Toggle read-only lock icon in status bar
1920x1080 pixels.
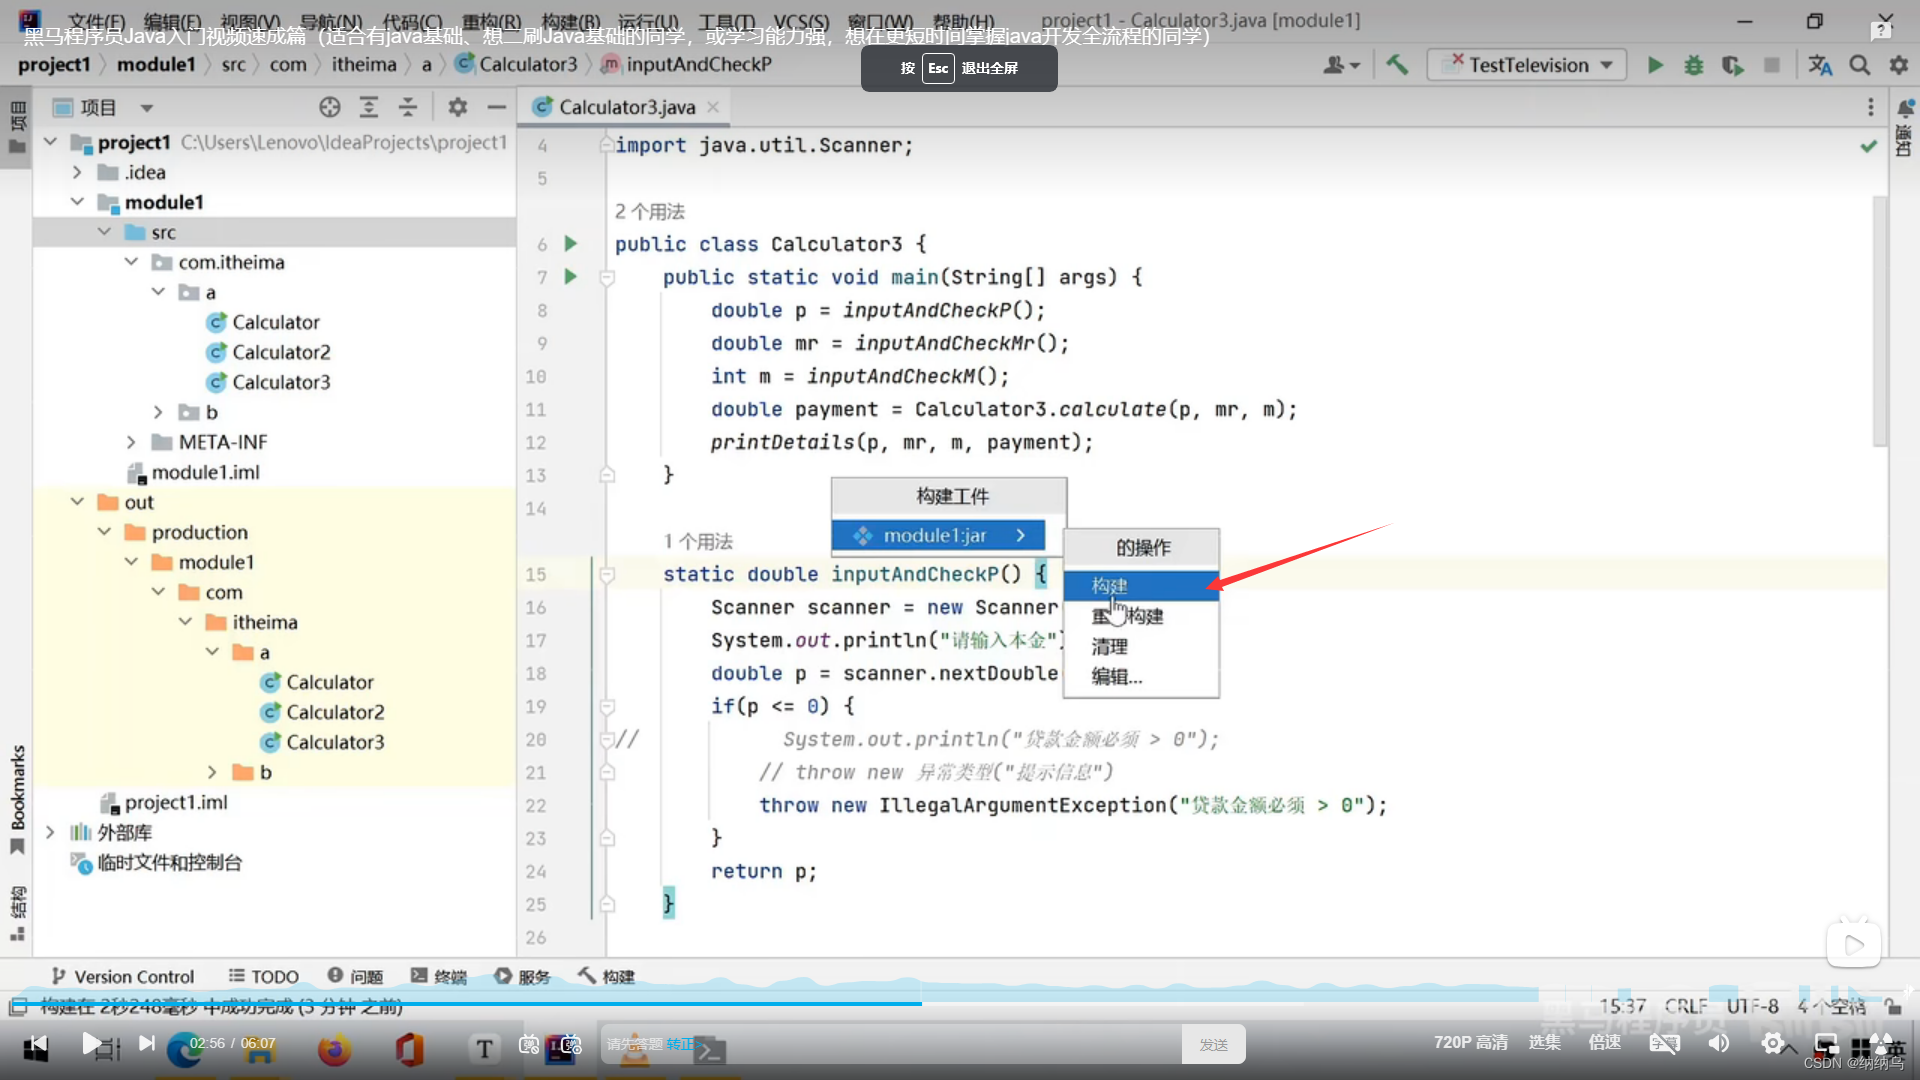1892,1005
